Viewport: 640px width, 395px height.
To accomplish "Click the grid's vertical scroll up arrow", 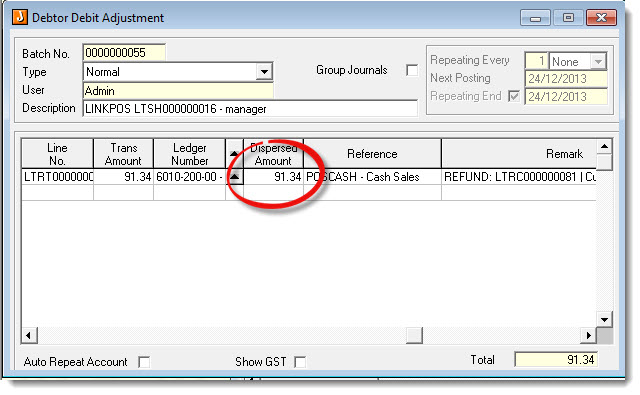I will point(604,146).
